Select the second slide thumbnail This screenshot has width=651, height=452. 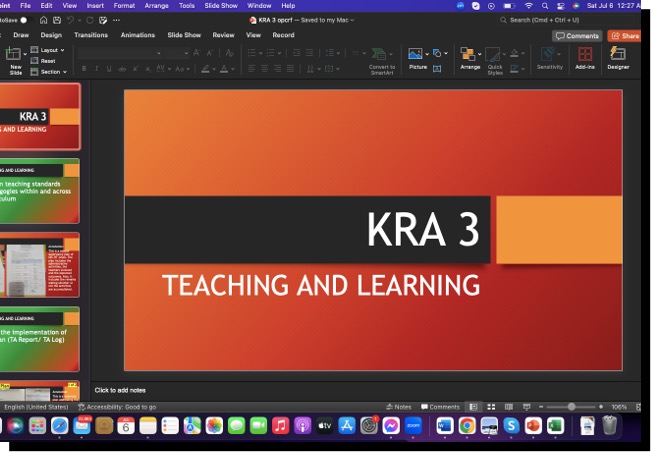pos(40,190)
